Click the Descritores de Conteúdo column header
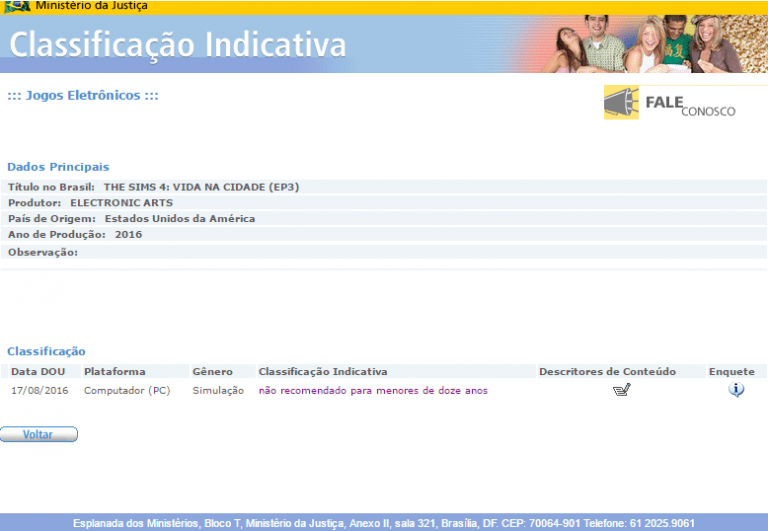Image resolution: width=768 pixels, height=531 pixels. (607, 372)
